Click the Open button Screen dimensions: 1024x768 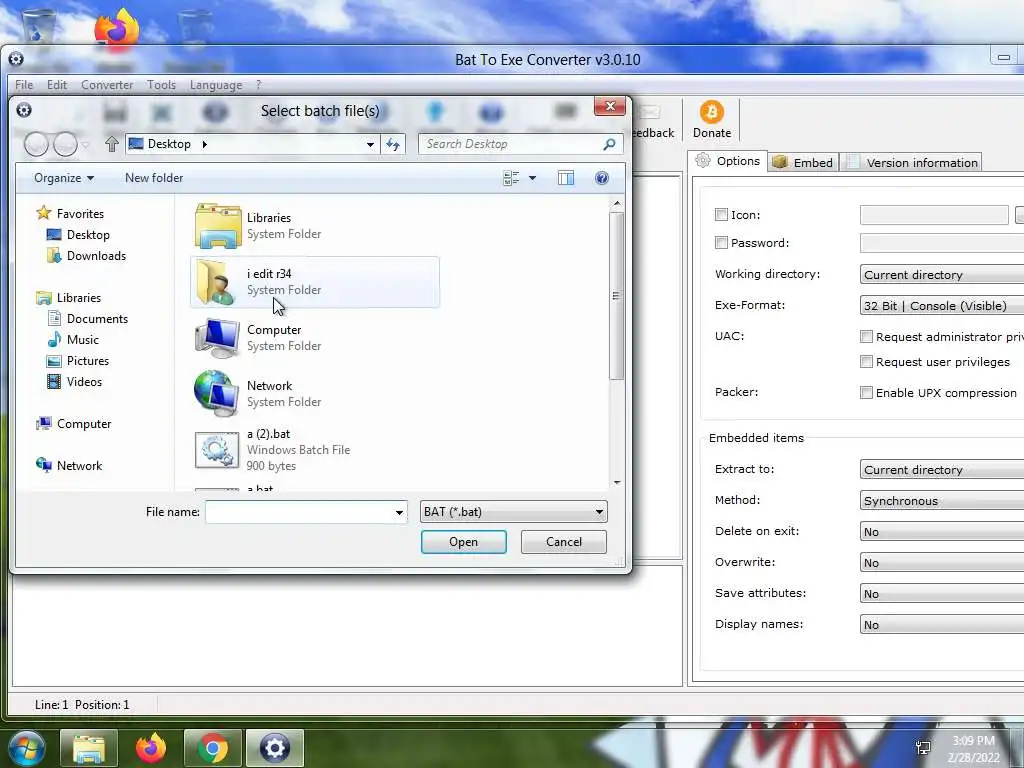coord(464,542)
